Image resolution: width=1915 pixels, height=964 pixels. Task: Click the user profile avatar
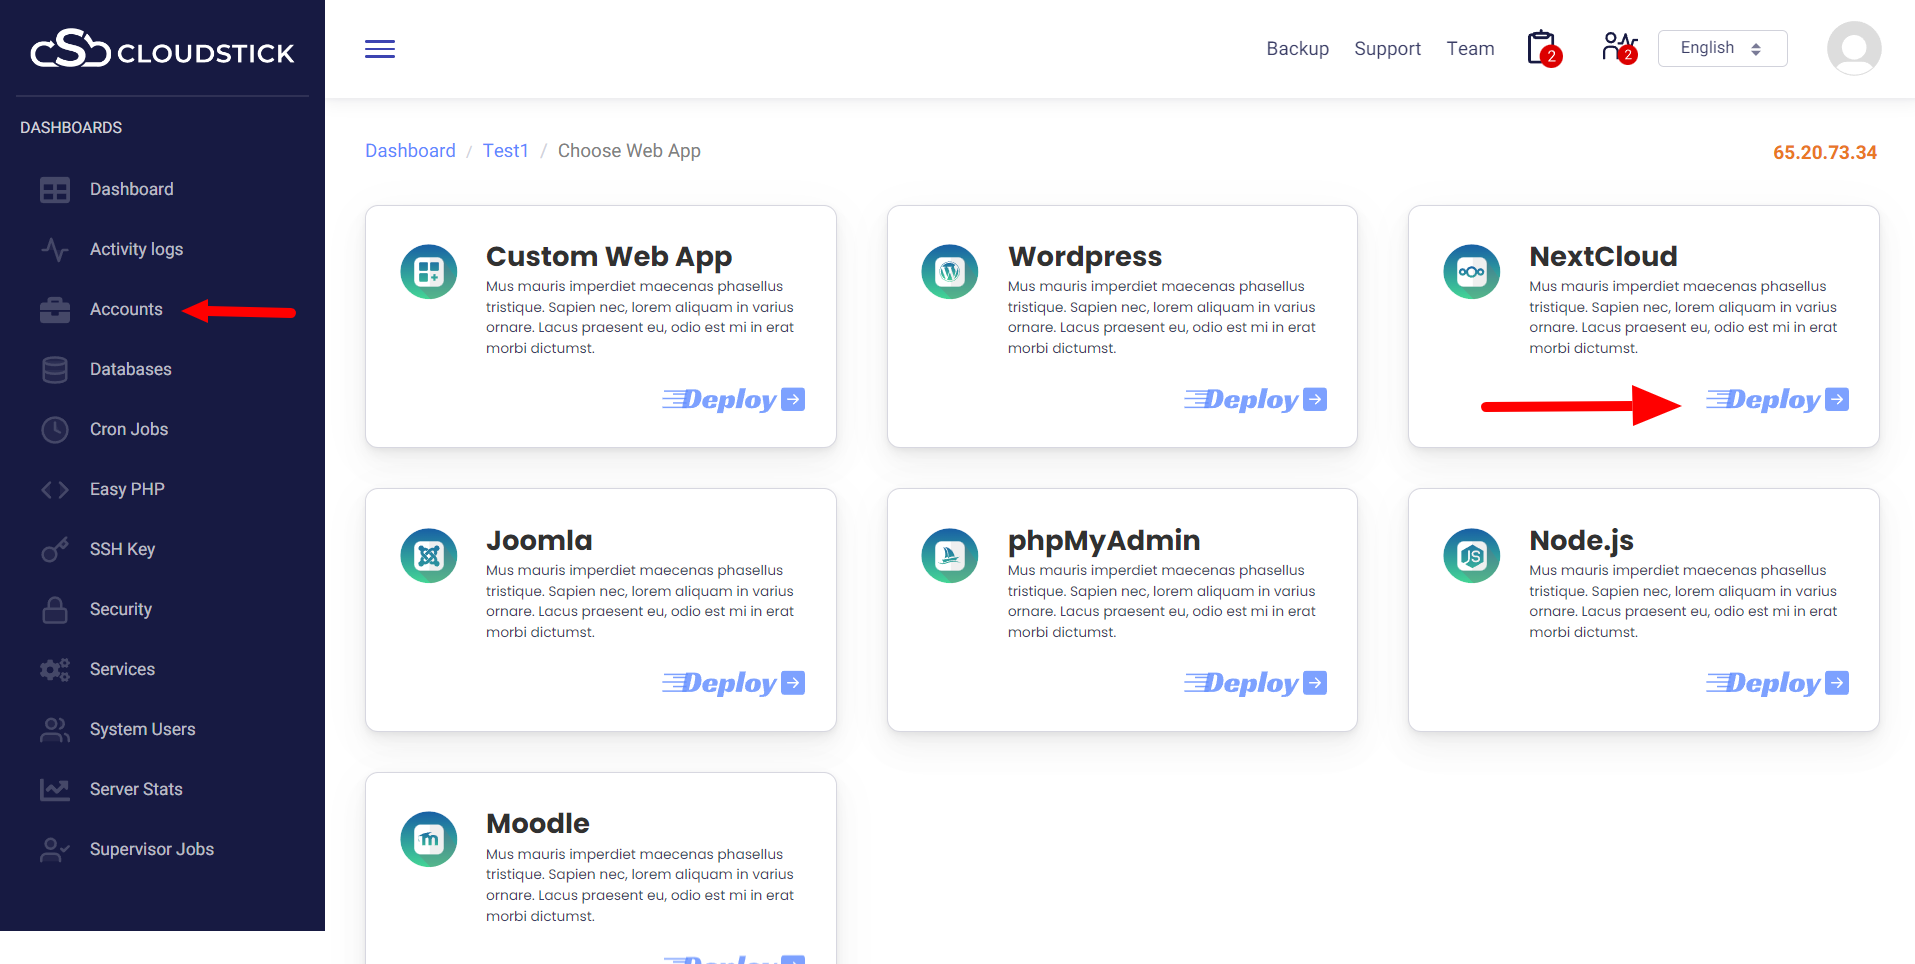coord(1853,48)
